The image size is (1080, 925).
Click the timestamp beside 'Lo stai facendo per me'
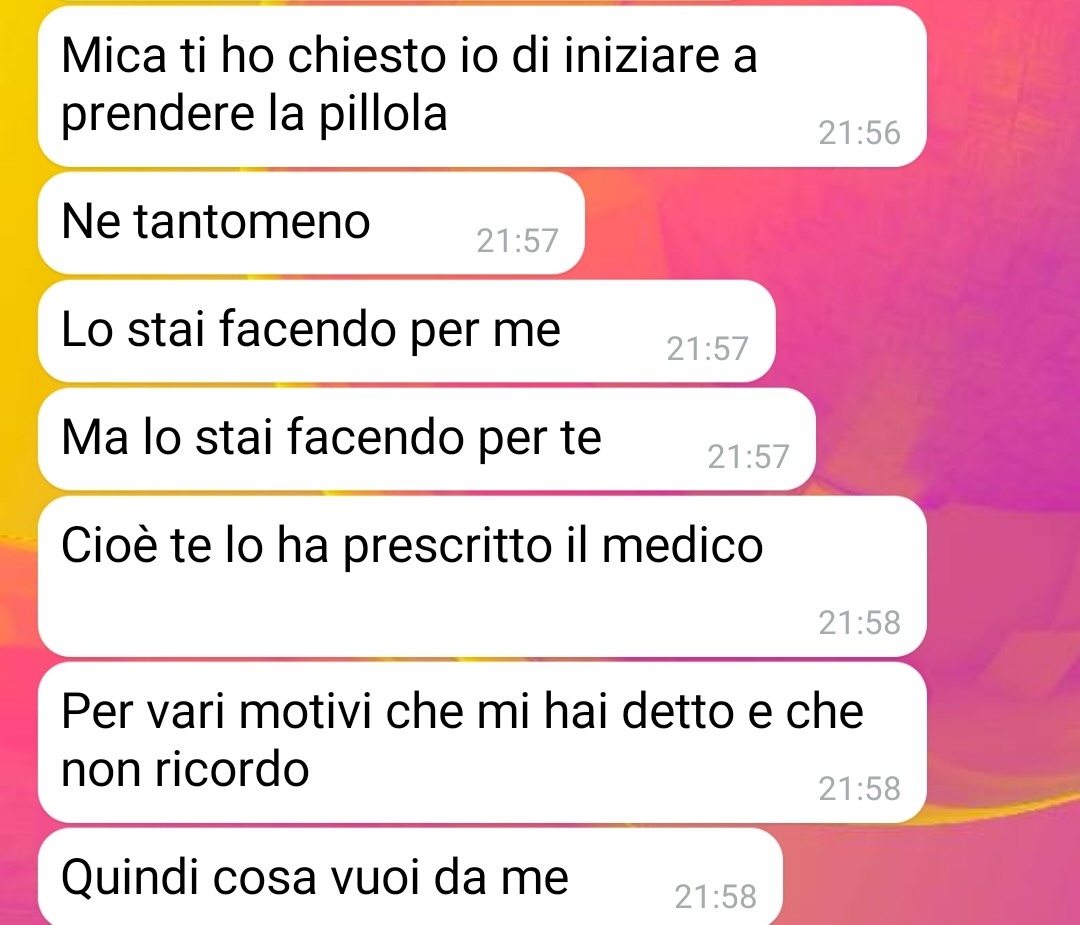click(x=707, y=349)
